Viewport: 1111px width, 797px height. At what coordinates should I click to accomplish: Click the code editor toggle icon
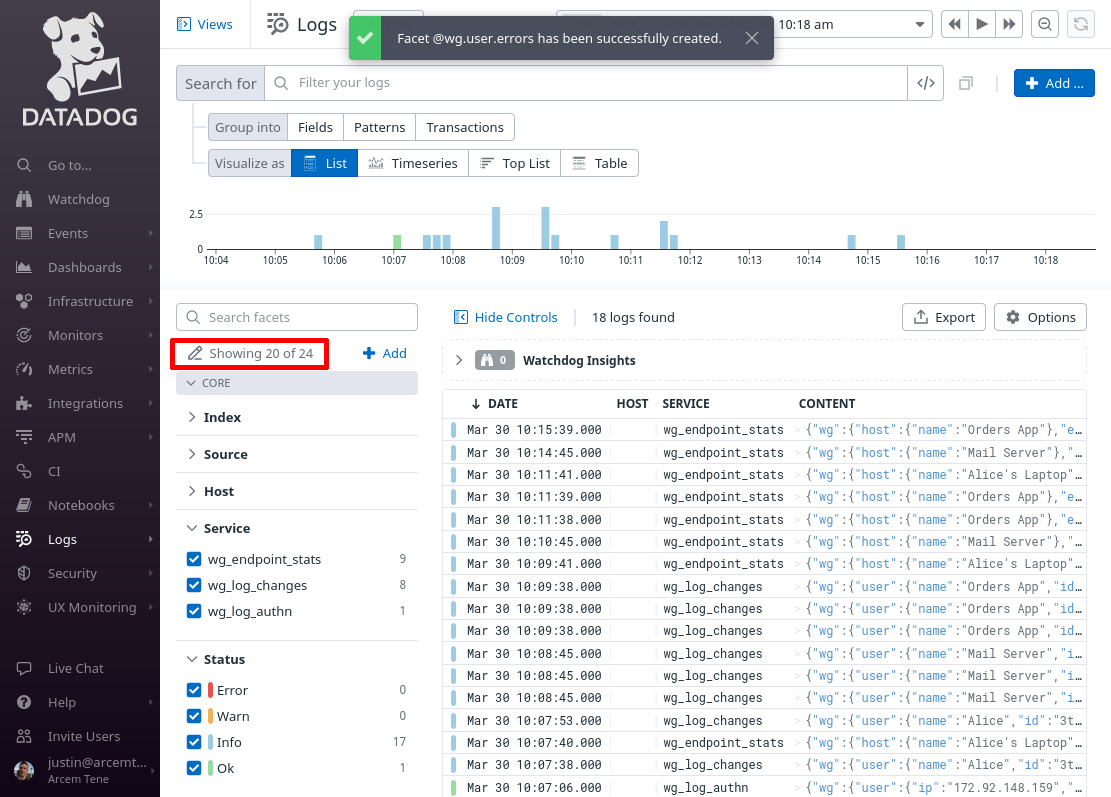coord(925,83)
